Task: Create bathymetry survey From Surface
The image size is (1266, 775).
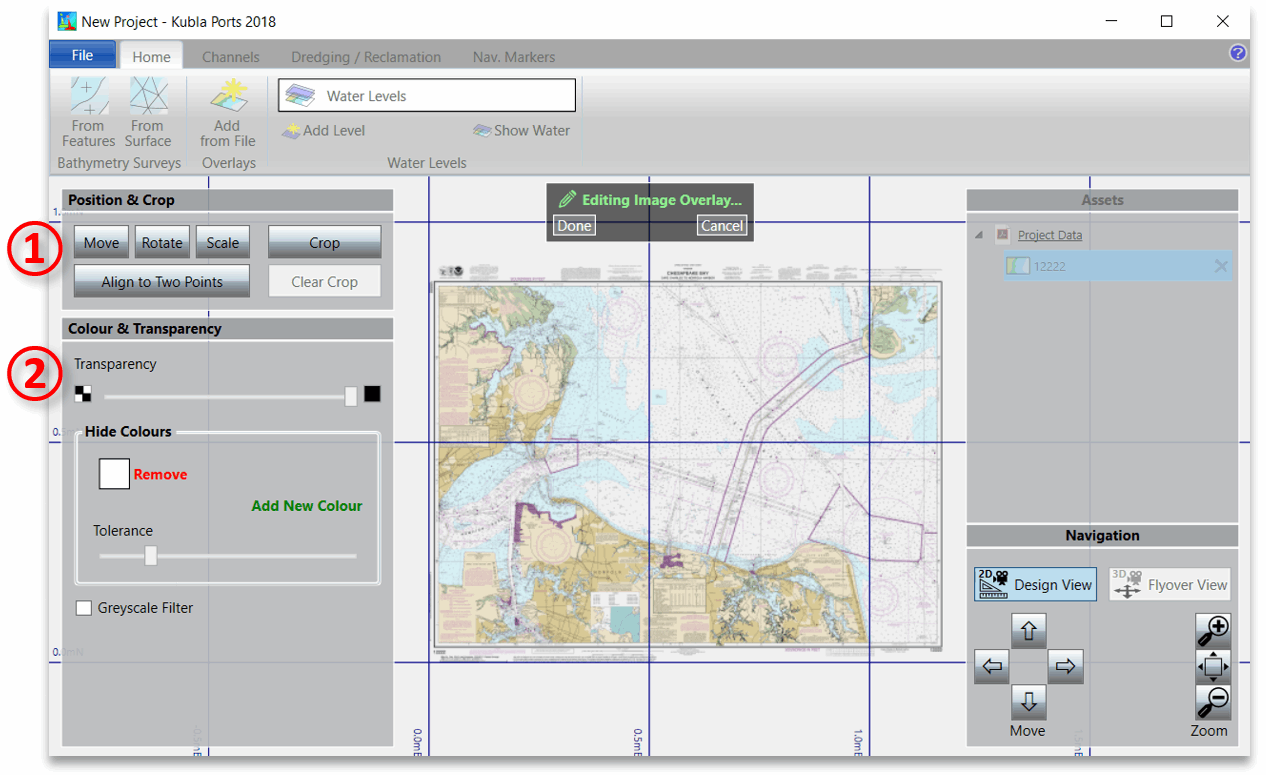Action: click(148, 112)
